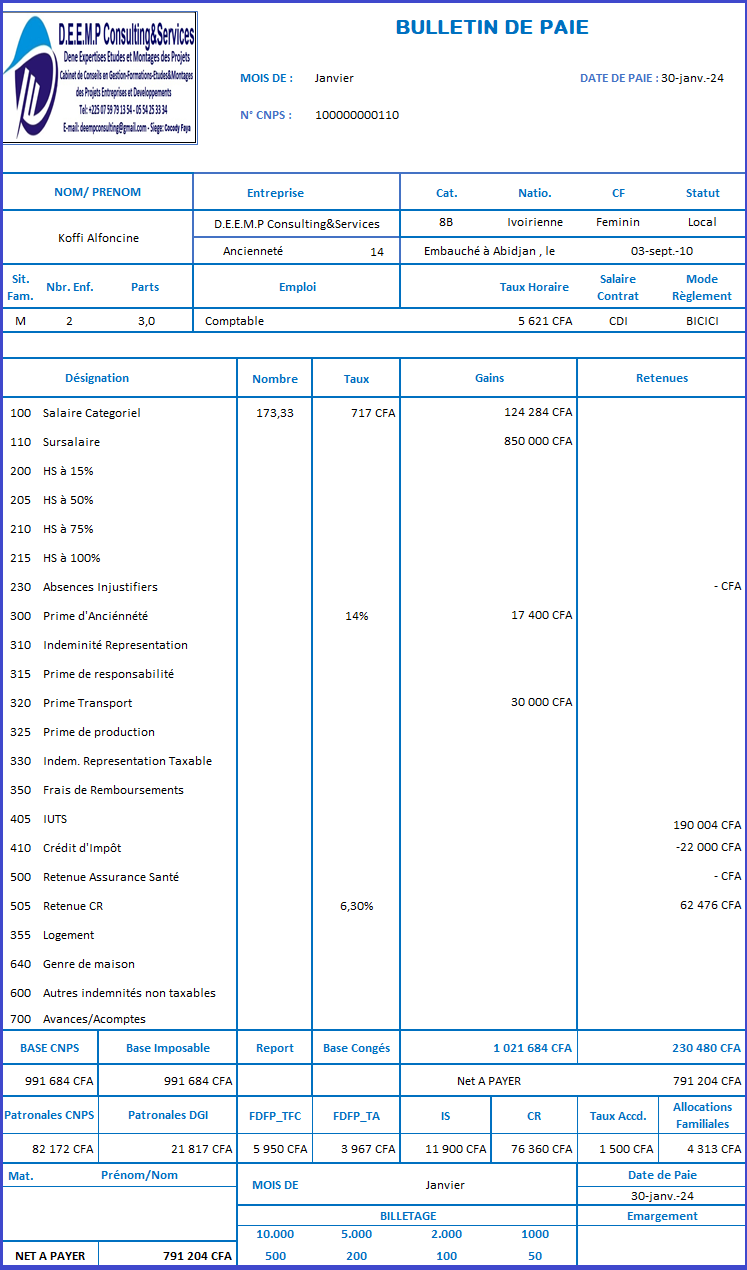Click the hire date 03-sept.-10
747x1270 pixels.
pyautogui.click(x=662, y=252)
